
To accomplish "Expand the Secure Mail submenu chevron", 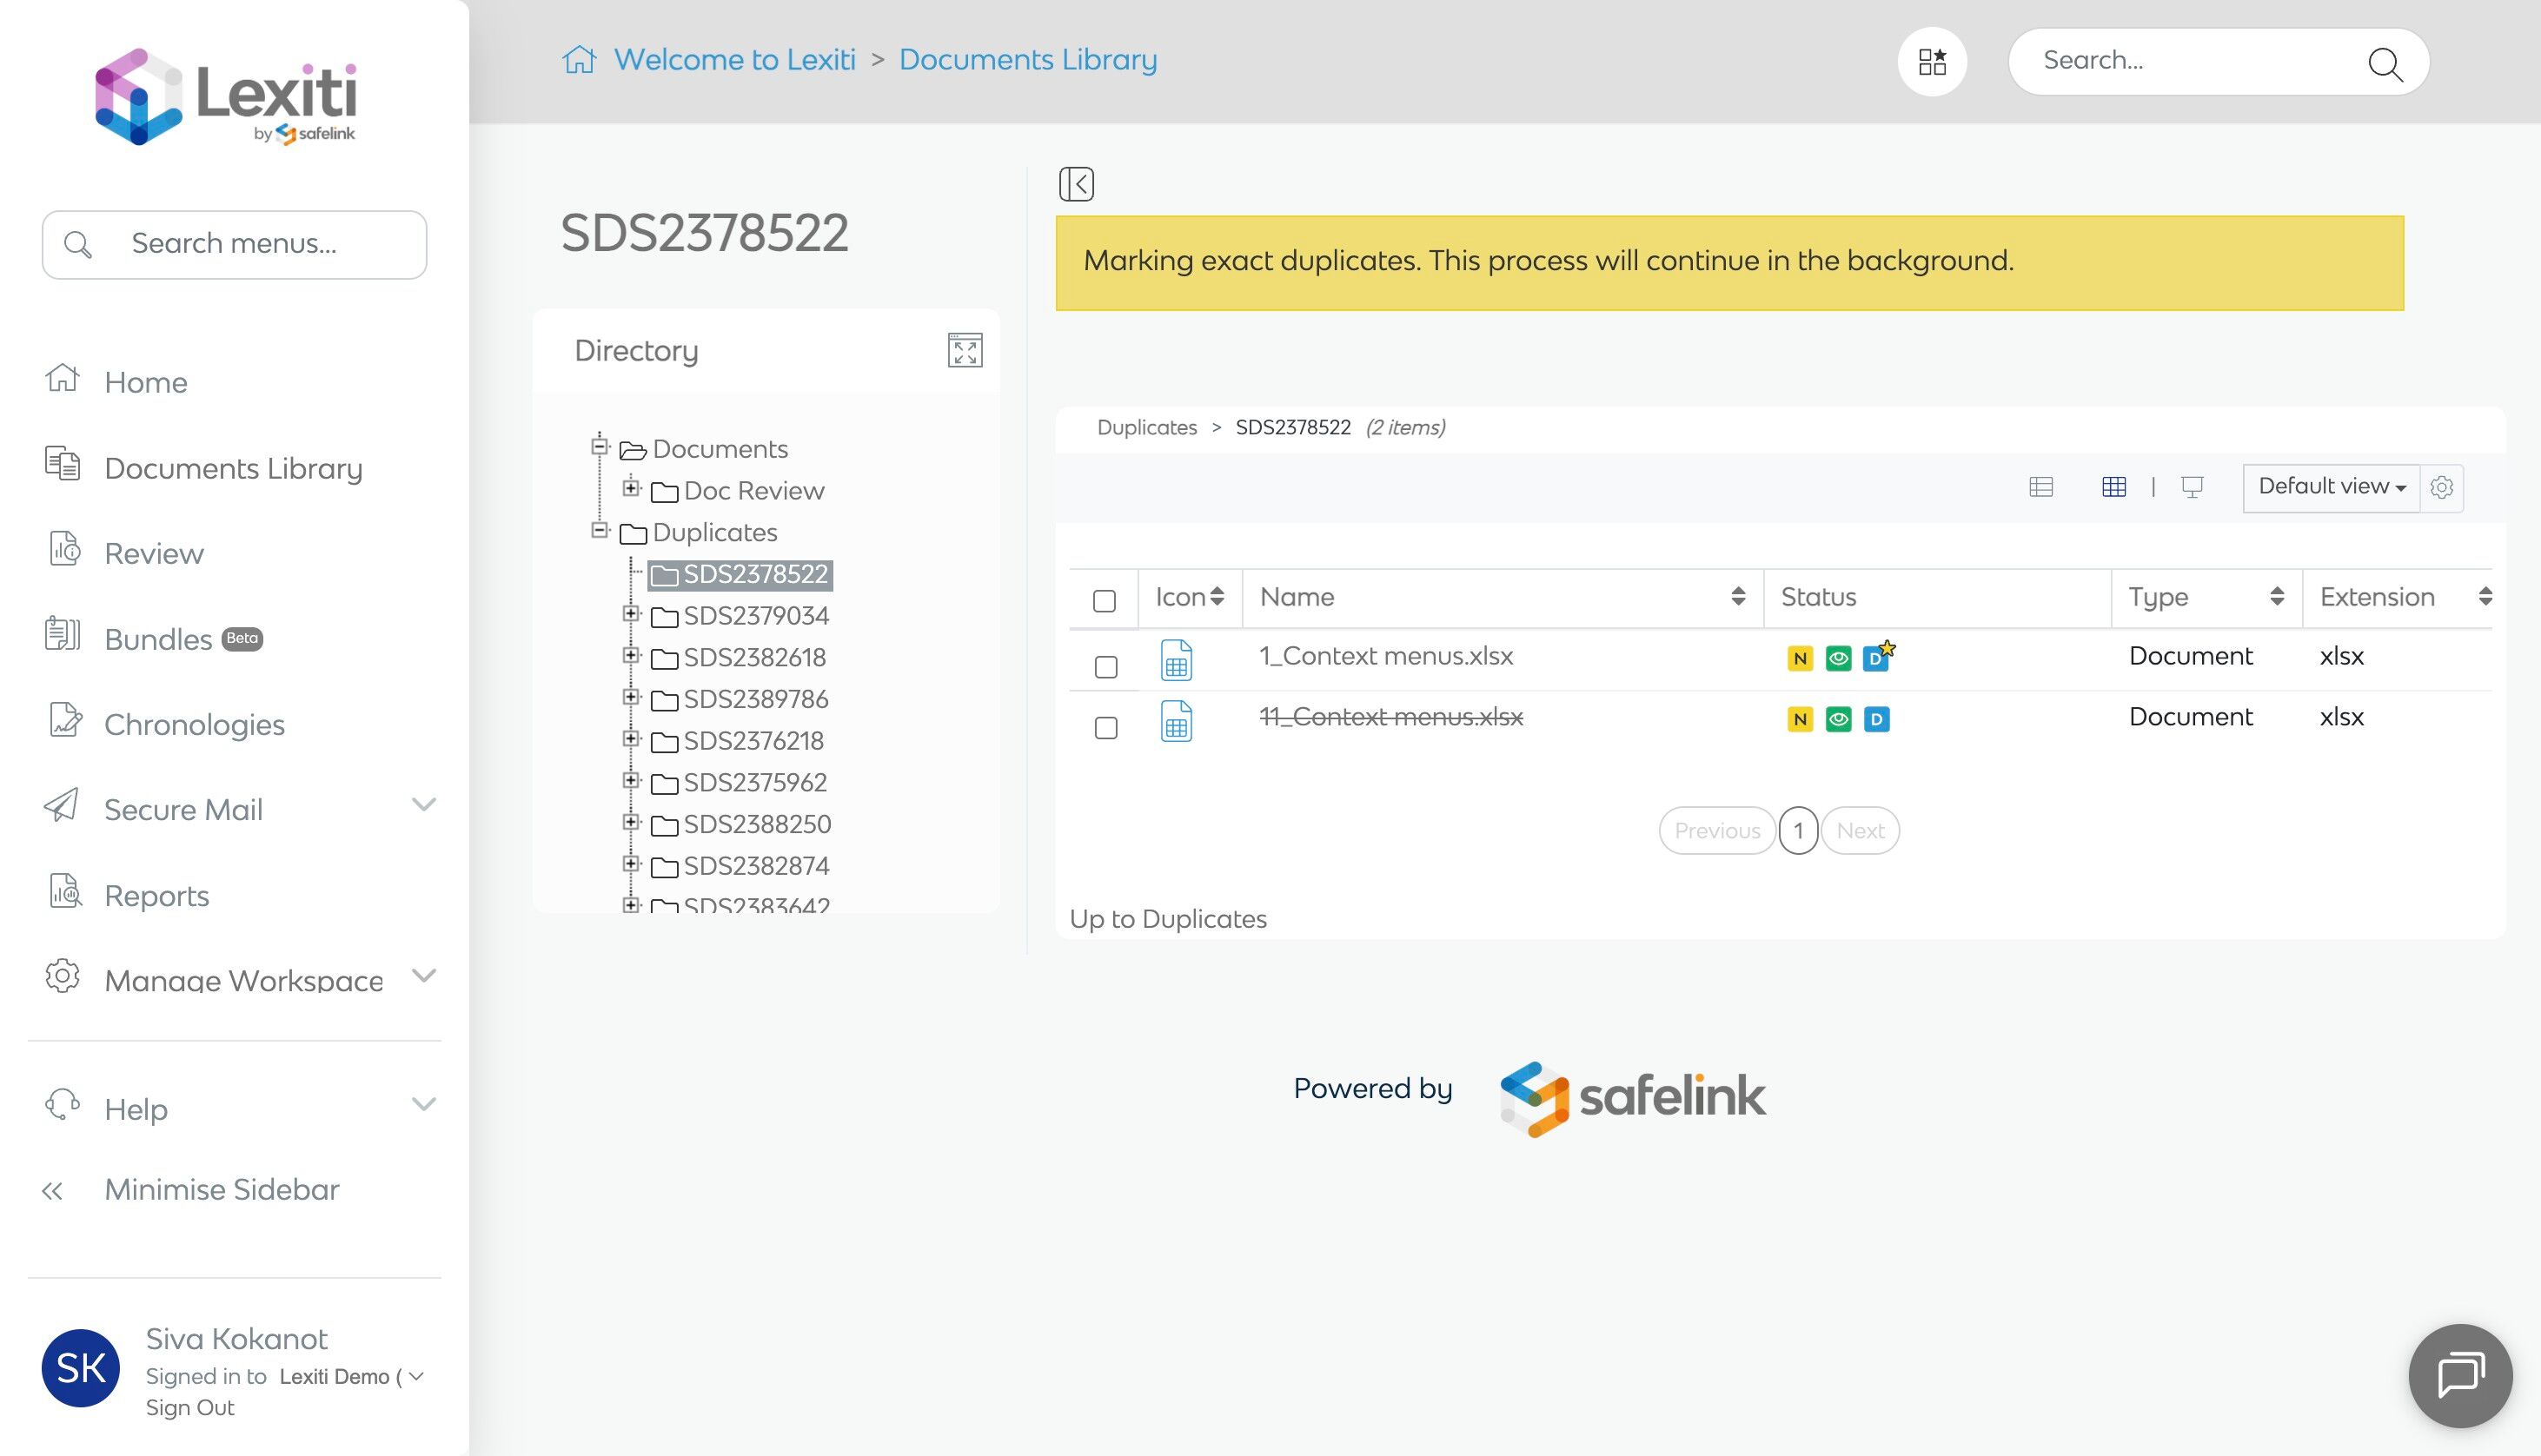I will 424,805.
